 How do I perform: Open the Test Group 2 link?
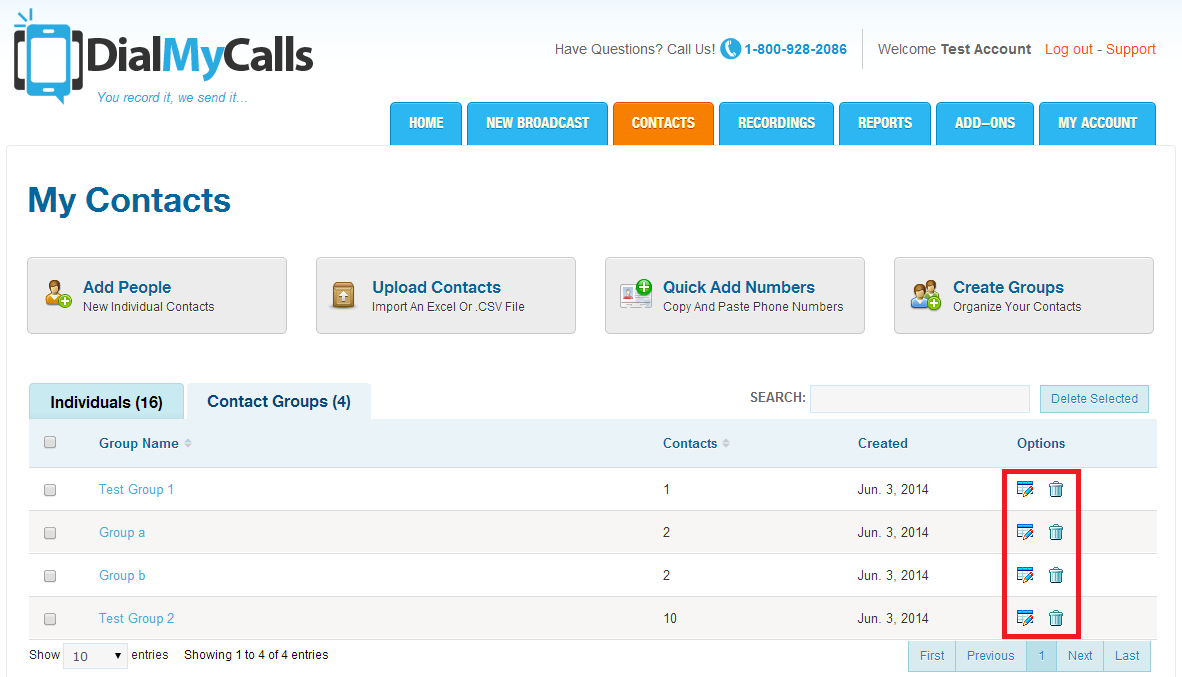[x=136, y=618]
